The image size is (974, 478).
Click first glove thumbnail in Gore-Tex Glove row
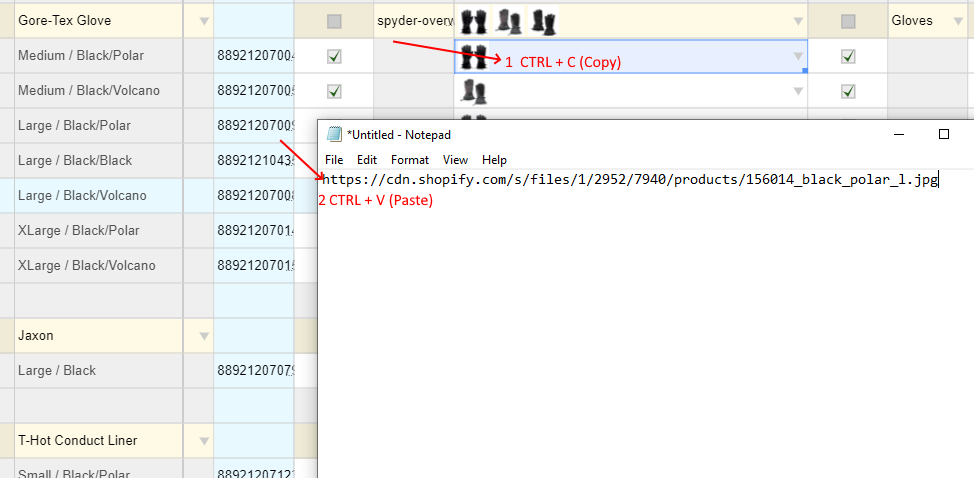pyautogui.click(x=473, y=21)
